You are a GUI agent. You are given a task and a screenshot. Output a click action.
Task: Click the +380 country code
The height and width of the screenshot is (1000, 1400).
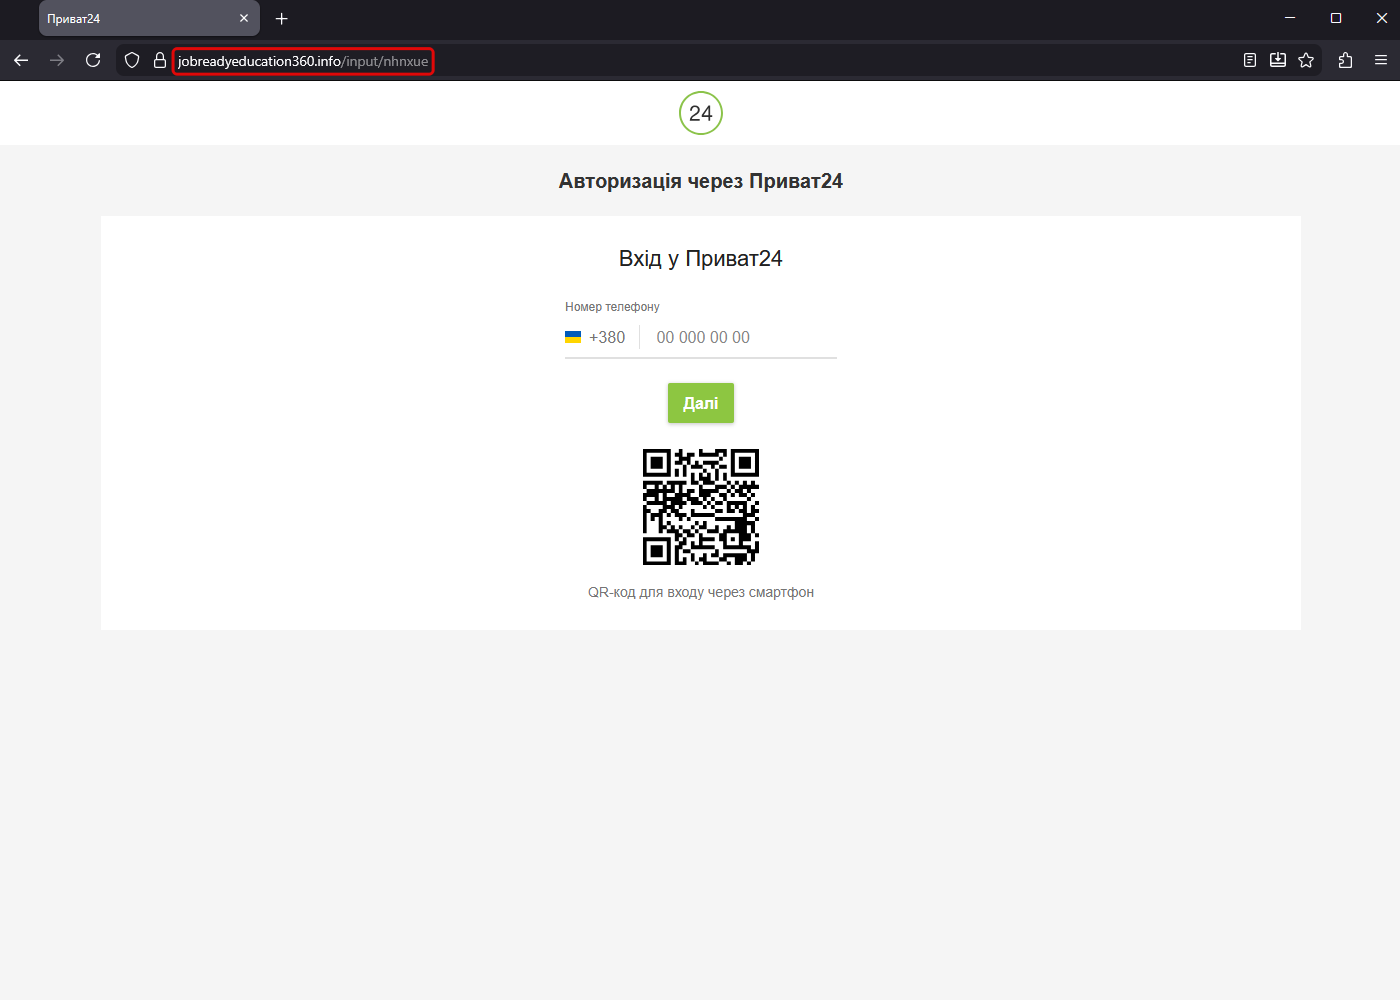pos(607,338)
